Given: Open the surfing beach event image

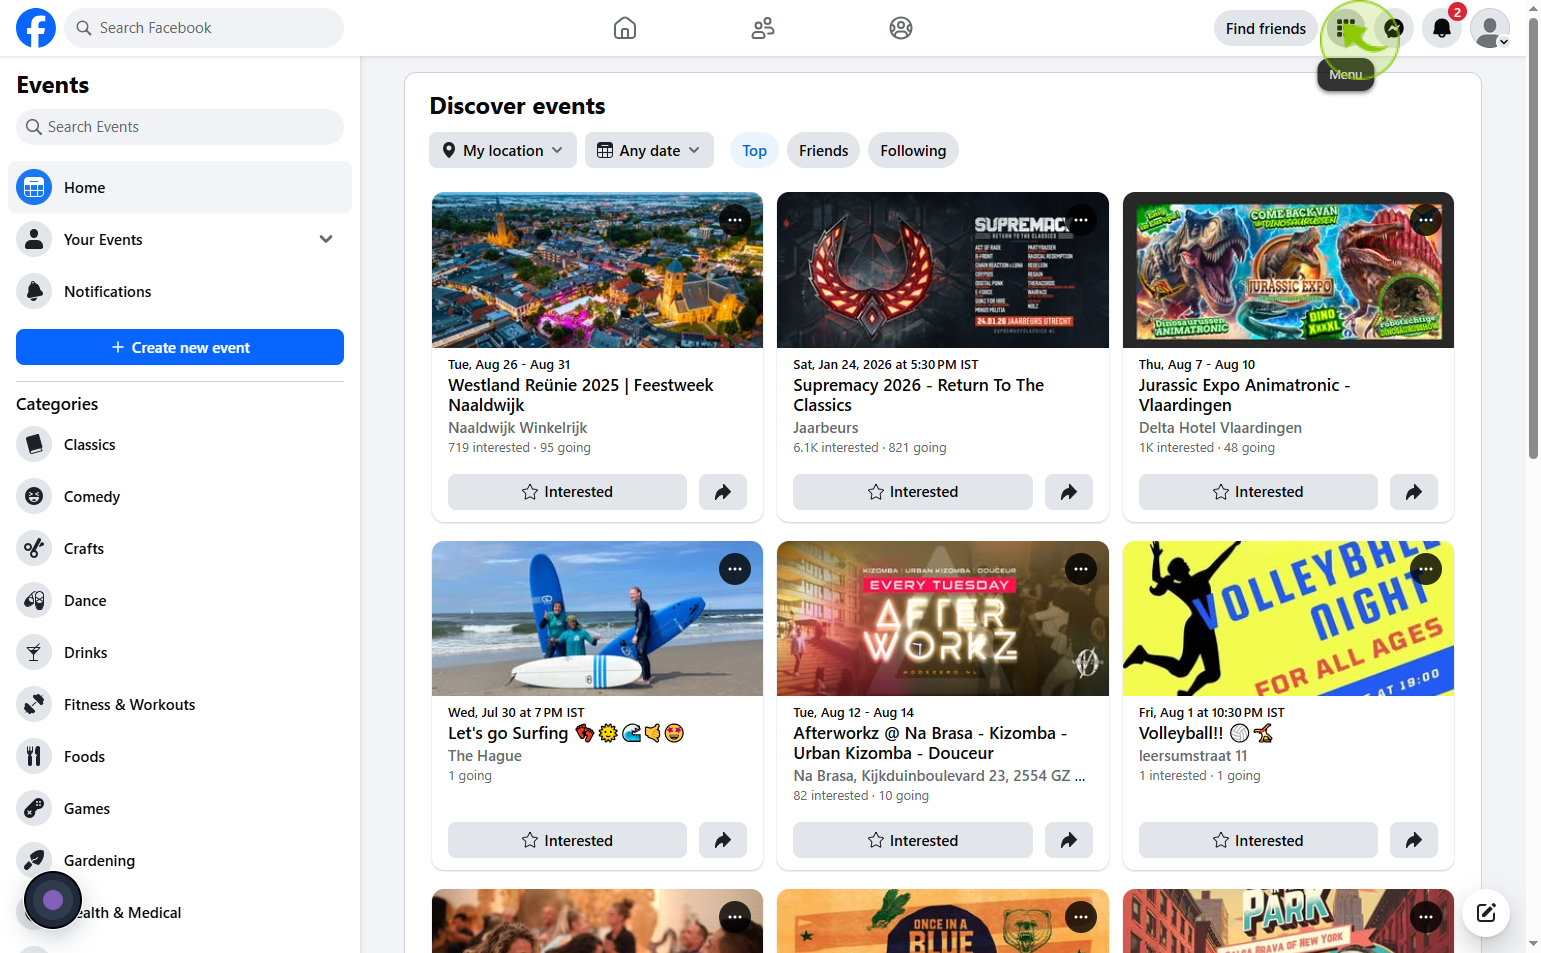Looking at the screenshot, I should tap(597, 618).
